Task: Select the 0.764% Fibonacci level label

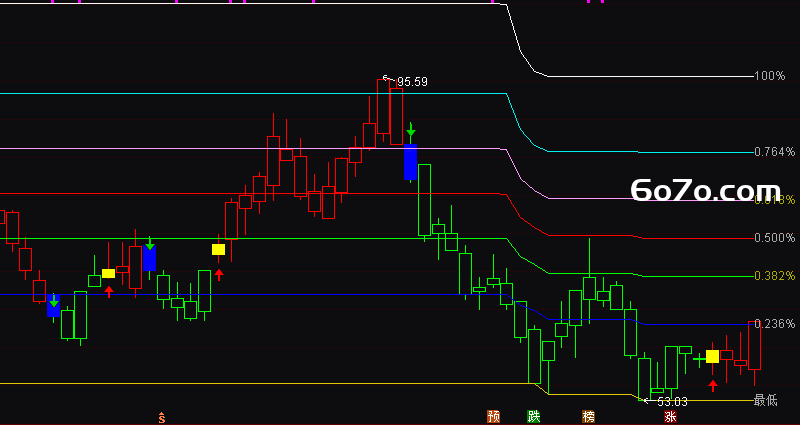Action: (774, 152)
